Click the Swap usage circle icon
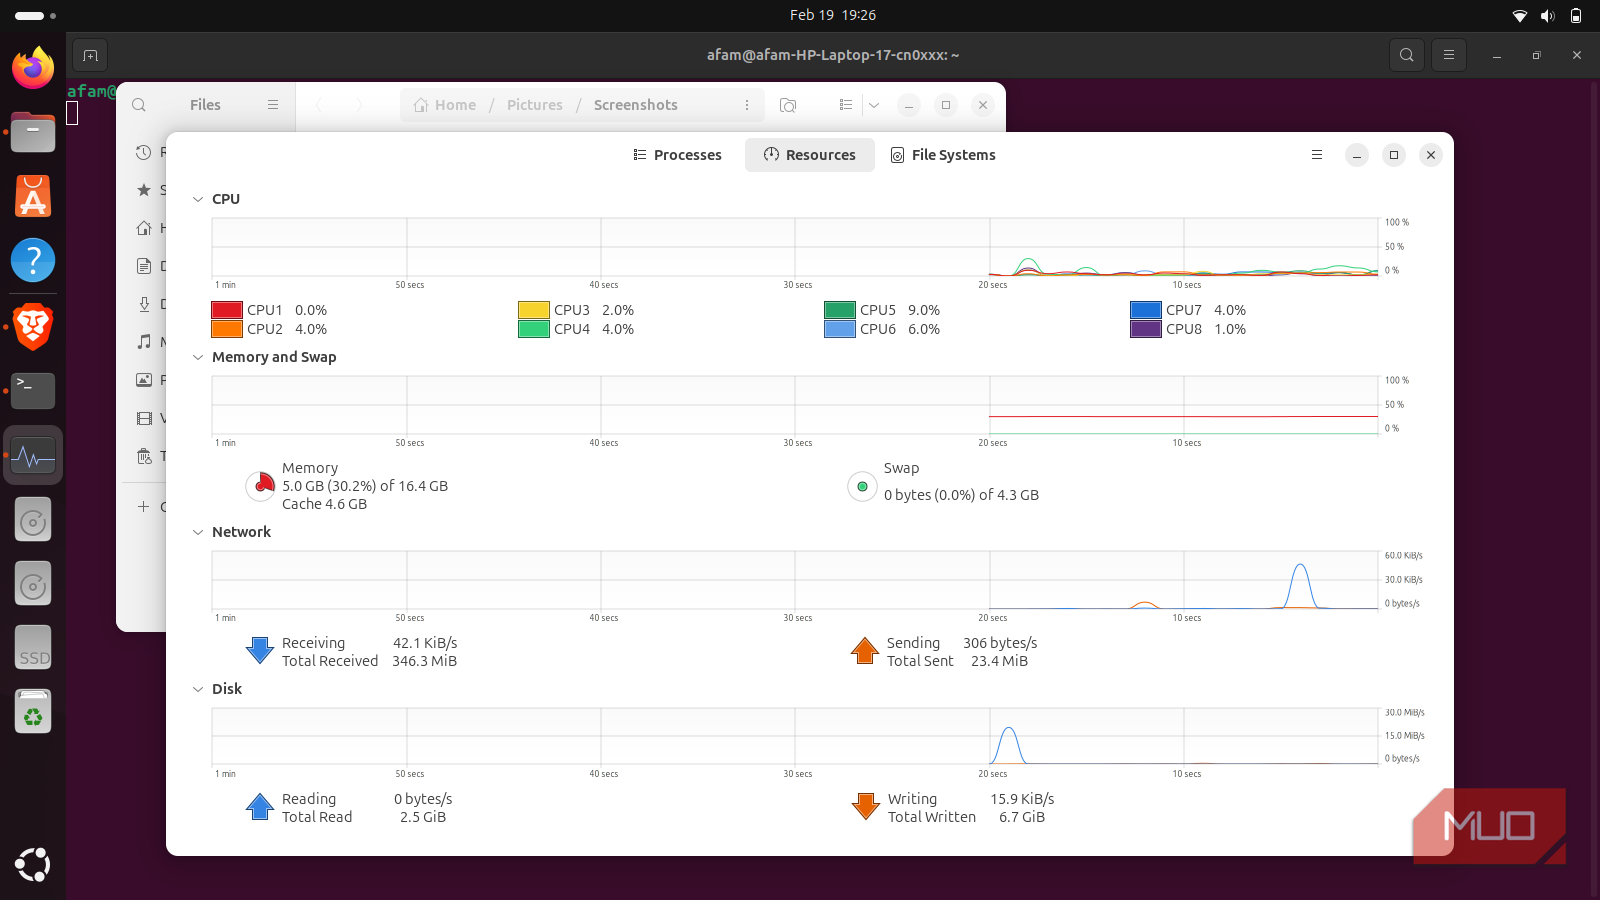1600x900 pixels. [862, 487]
